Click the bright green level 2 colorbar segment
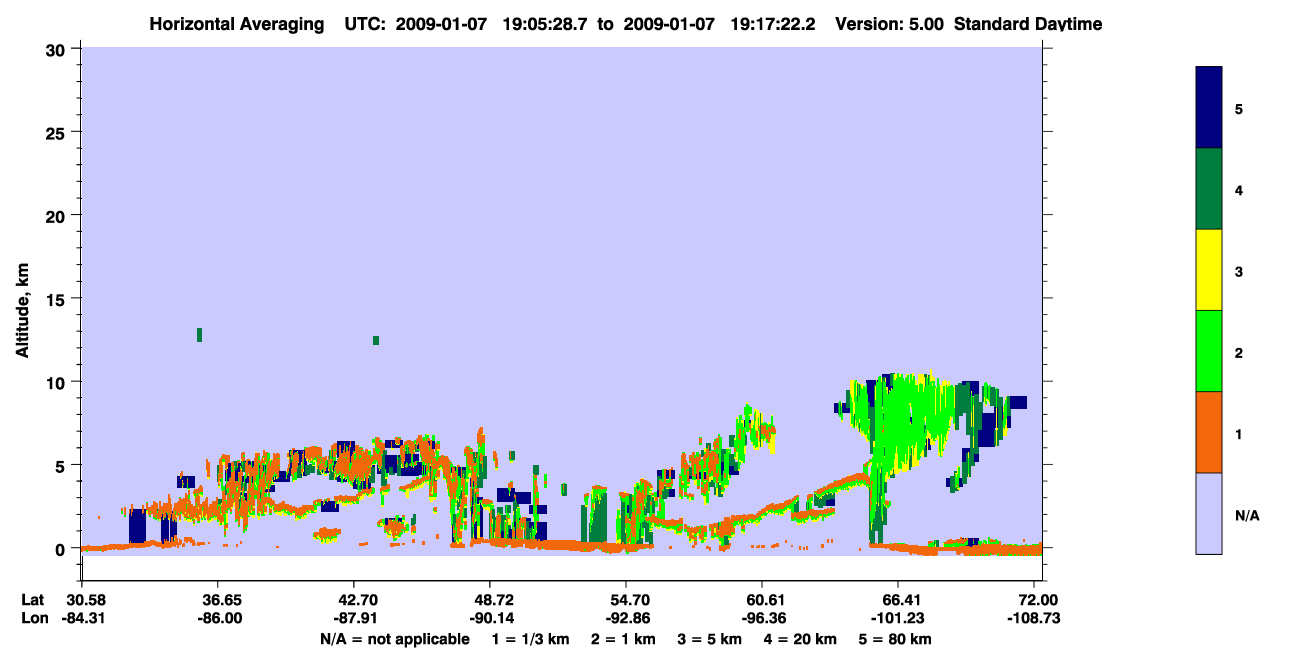 (1209, 350)
